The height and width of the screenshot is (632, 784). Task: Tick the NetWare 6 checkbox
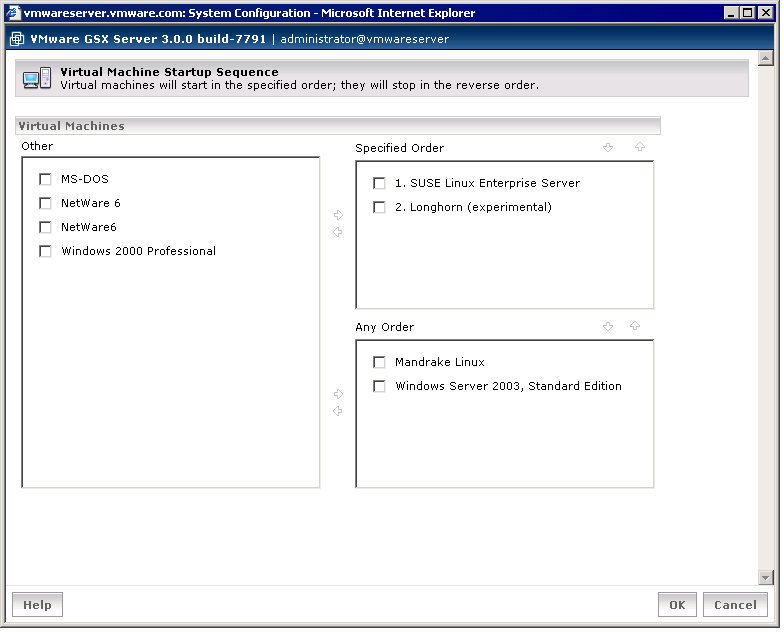coord(45,204)
